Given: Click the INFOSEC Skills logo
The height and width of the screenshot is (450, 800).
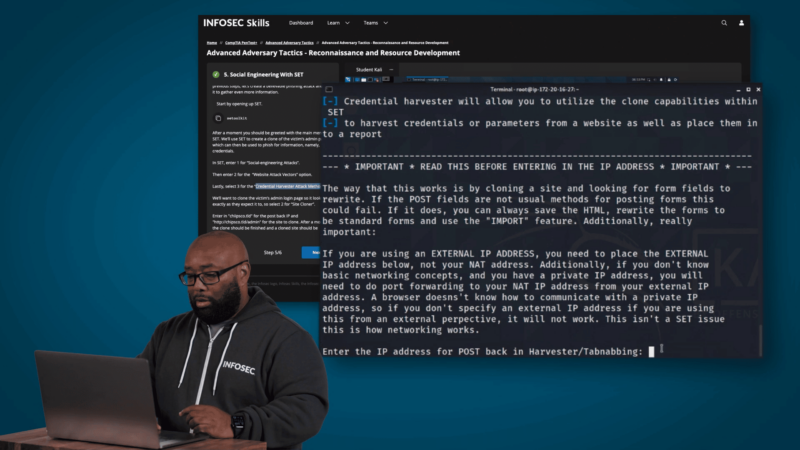Looking at the screenshot, I should [235, 22].
